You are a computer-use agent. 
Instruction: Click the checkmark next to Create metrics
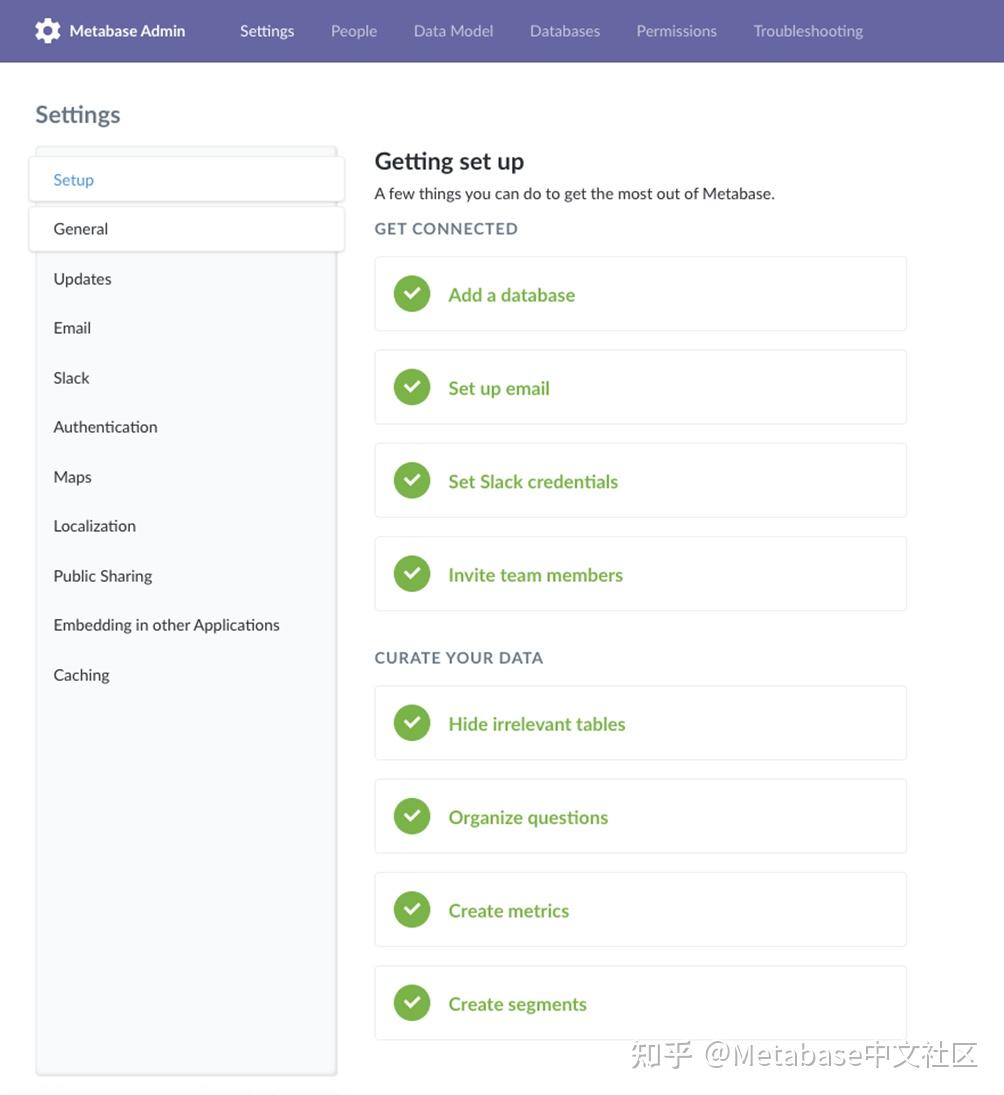pos(412,910)
